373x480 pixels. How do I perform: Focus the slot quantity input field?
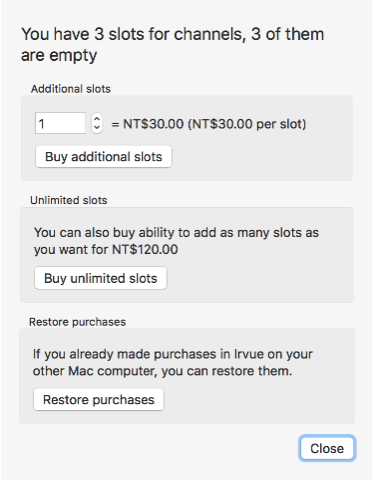60,123
